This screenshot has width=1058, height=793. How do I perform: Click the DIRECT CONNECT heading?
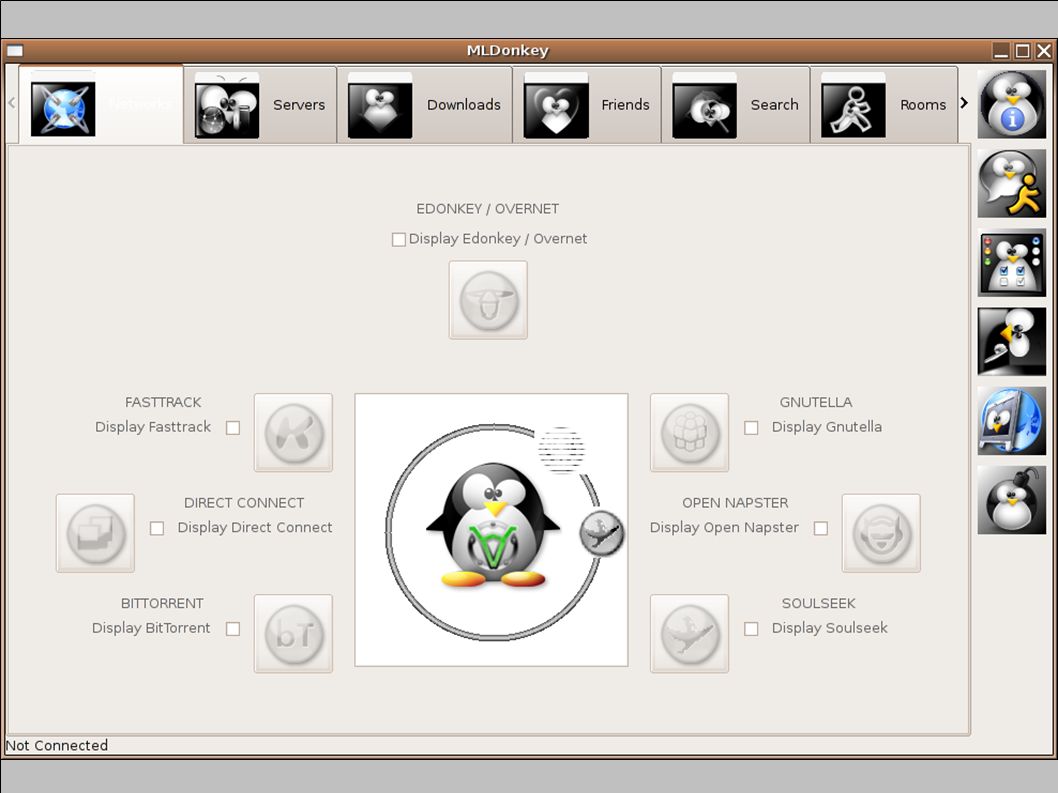point(244,503)
